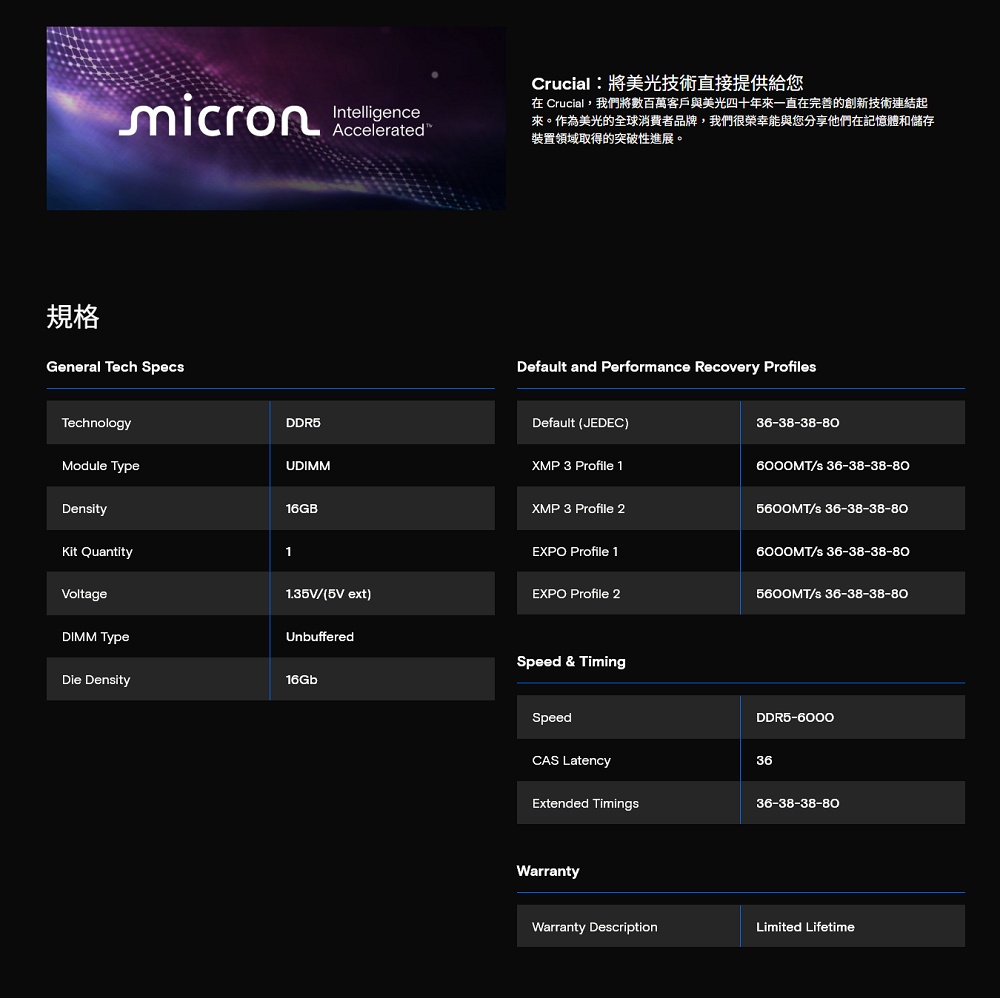The image size is (1000, 998).
Task: Click the DDR5-6000 speed value
Action: pyautogui.click(x=793, y=717)
